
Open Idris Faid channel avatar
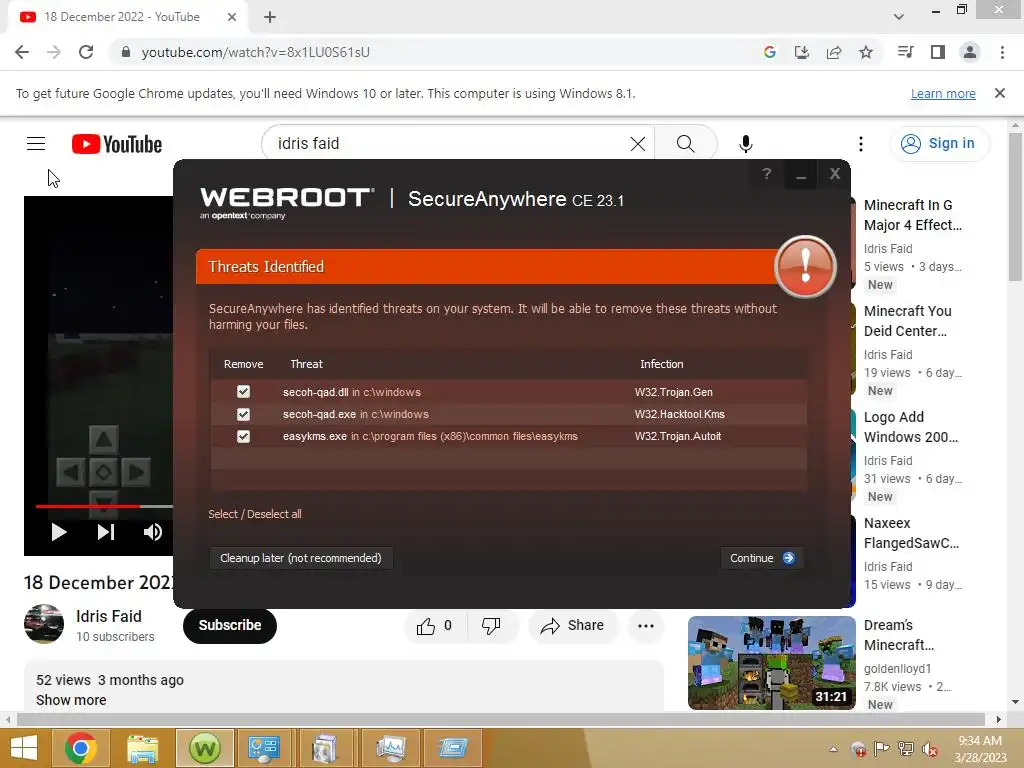[x=44, y=624]
